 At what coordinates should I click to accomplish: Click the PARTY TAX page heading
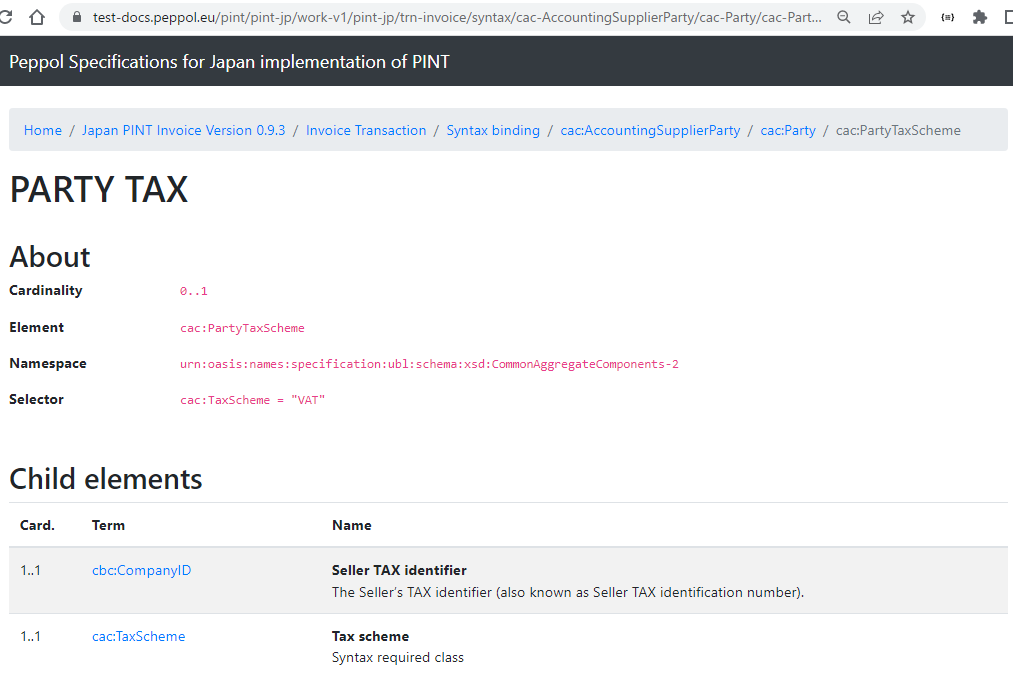point(98,190)
